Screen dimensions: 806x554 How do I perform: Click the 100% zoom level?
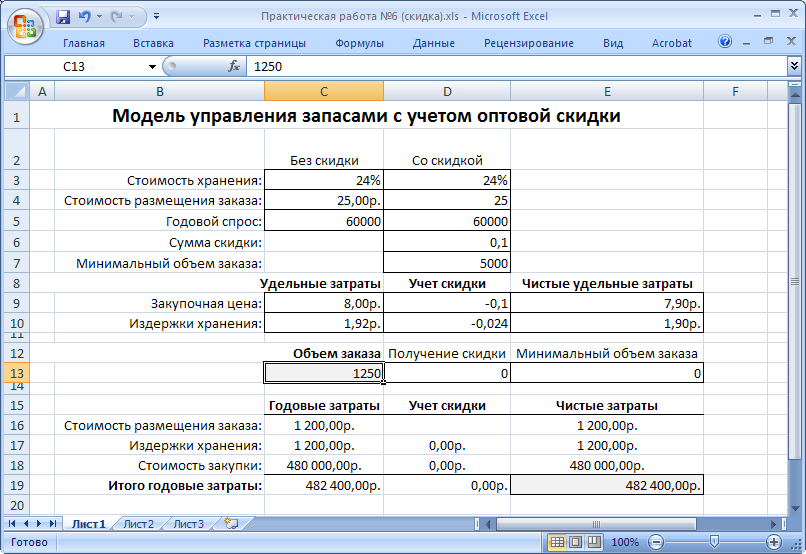pyautogui.click(x=625, y=542)
